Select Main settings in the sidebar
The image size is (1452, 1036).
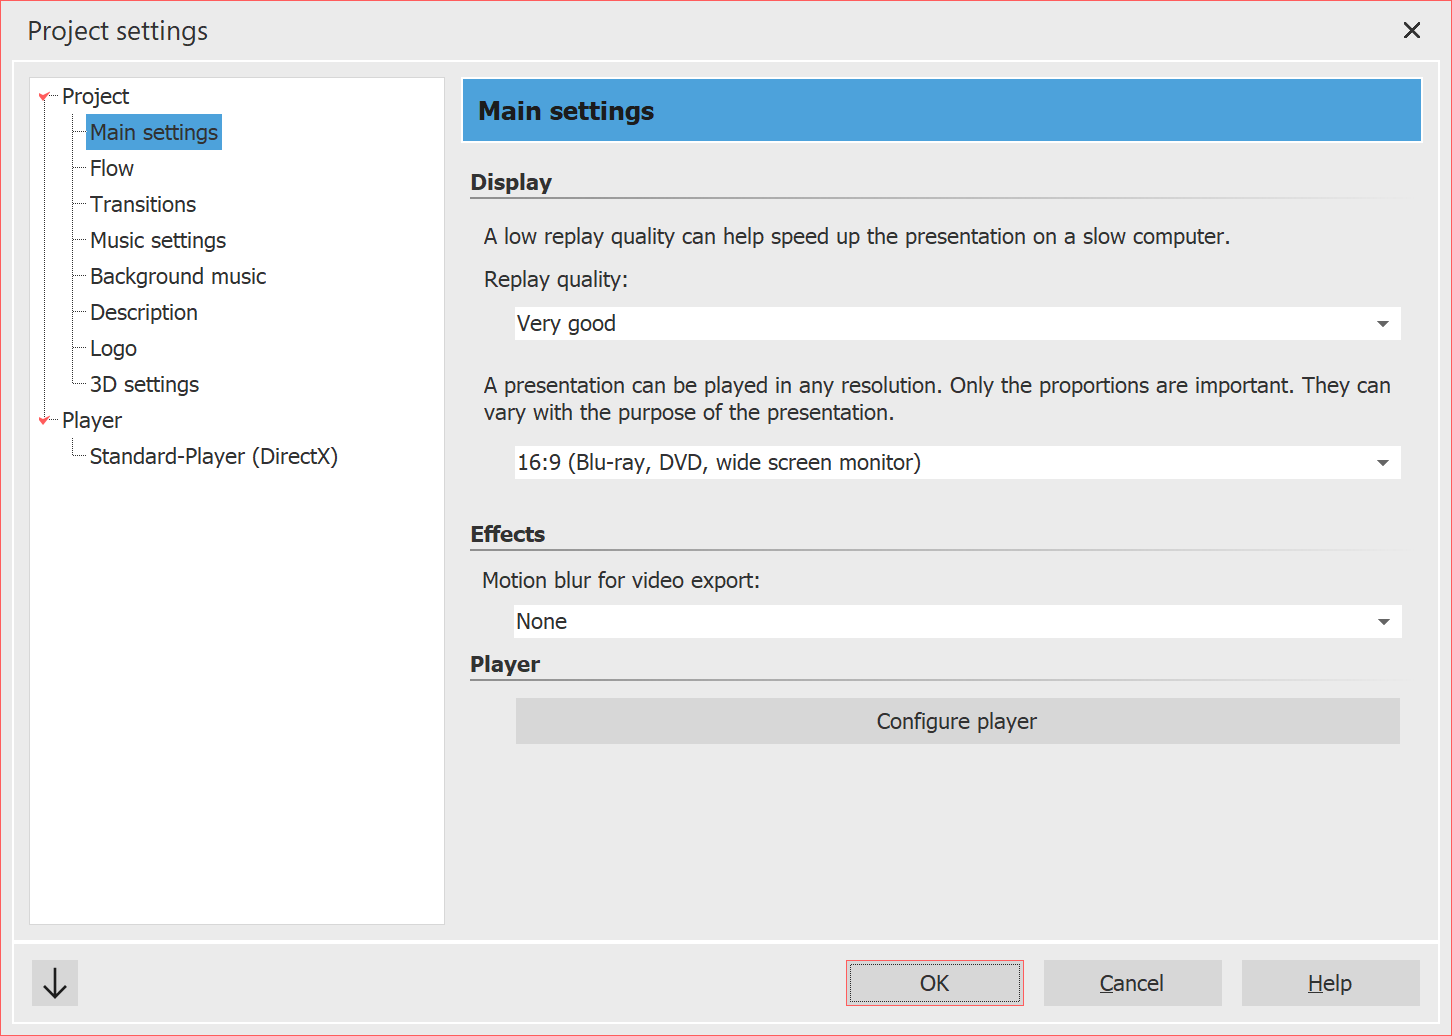pyautogui.click(x=153, y=132)
